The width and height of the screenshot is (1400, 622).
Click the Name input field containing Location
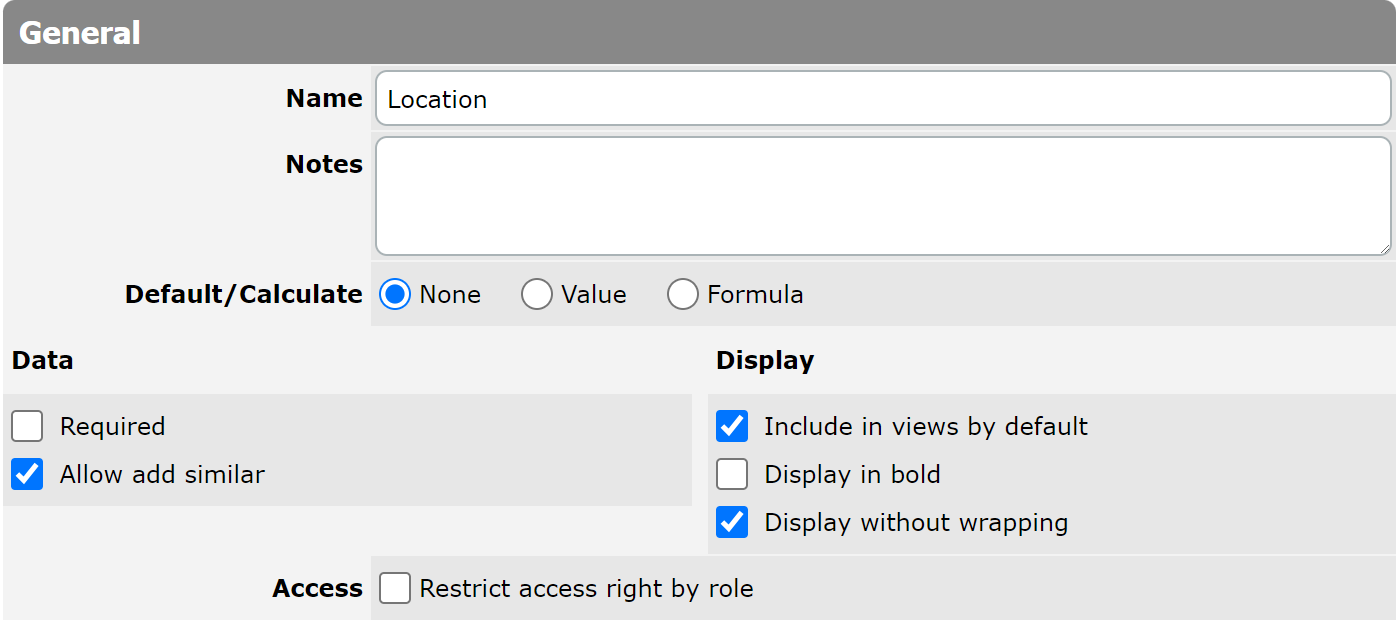pos(883,98)
